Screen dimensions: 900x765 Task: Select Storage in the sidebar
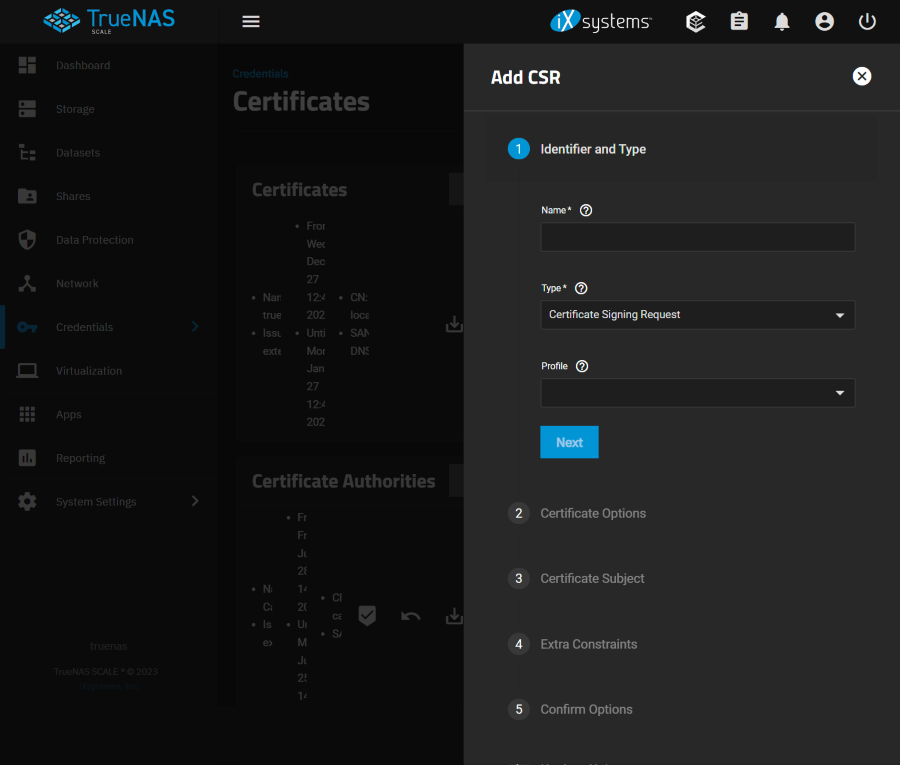tap(75, 109)
